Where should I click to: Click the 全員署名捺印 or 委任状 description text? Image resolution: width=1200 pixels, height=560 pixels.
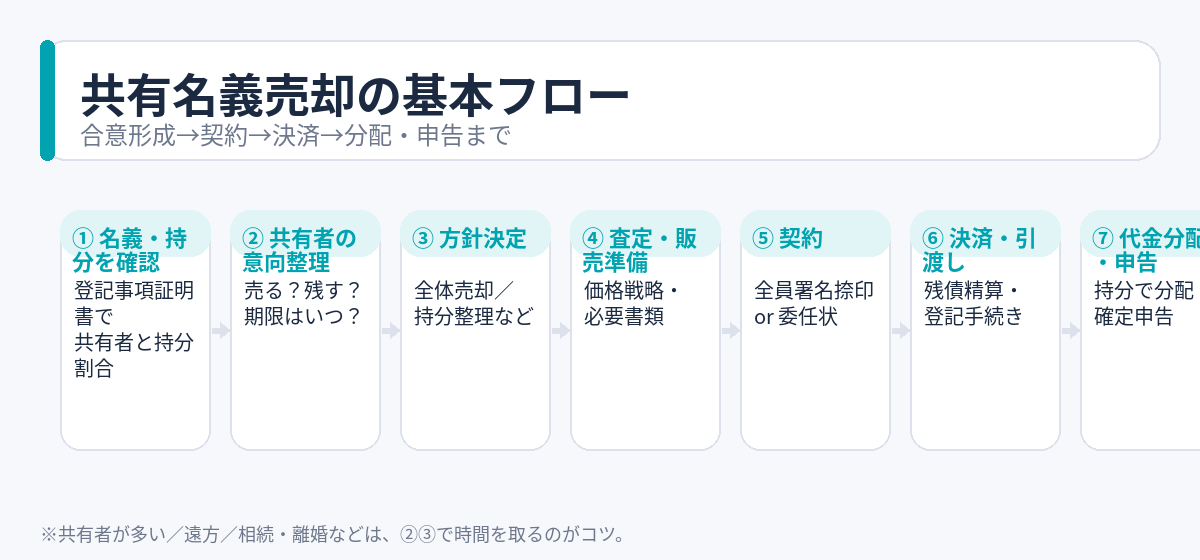(814, 304)
